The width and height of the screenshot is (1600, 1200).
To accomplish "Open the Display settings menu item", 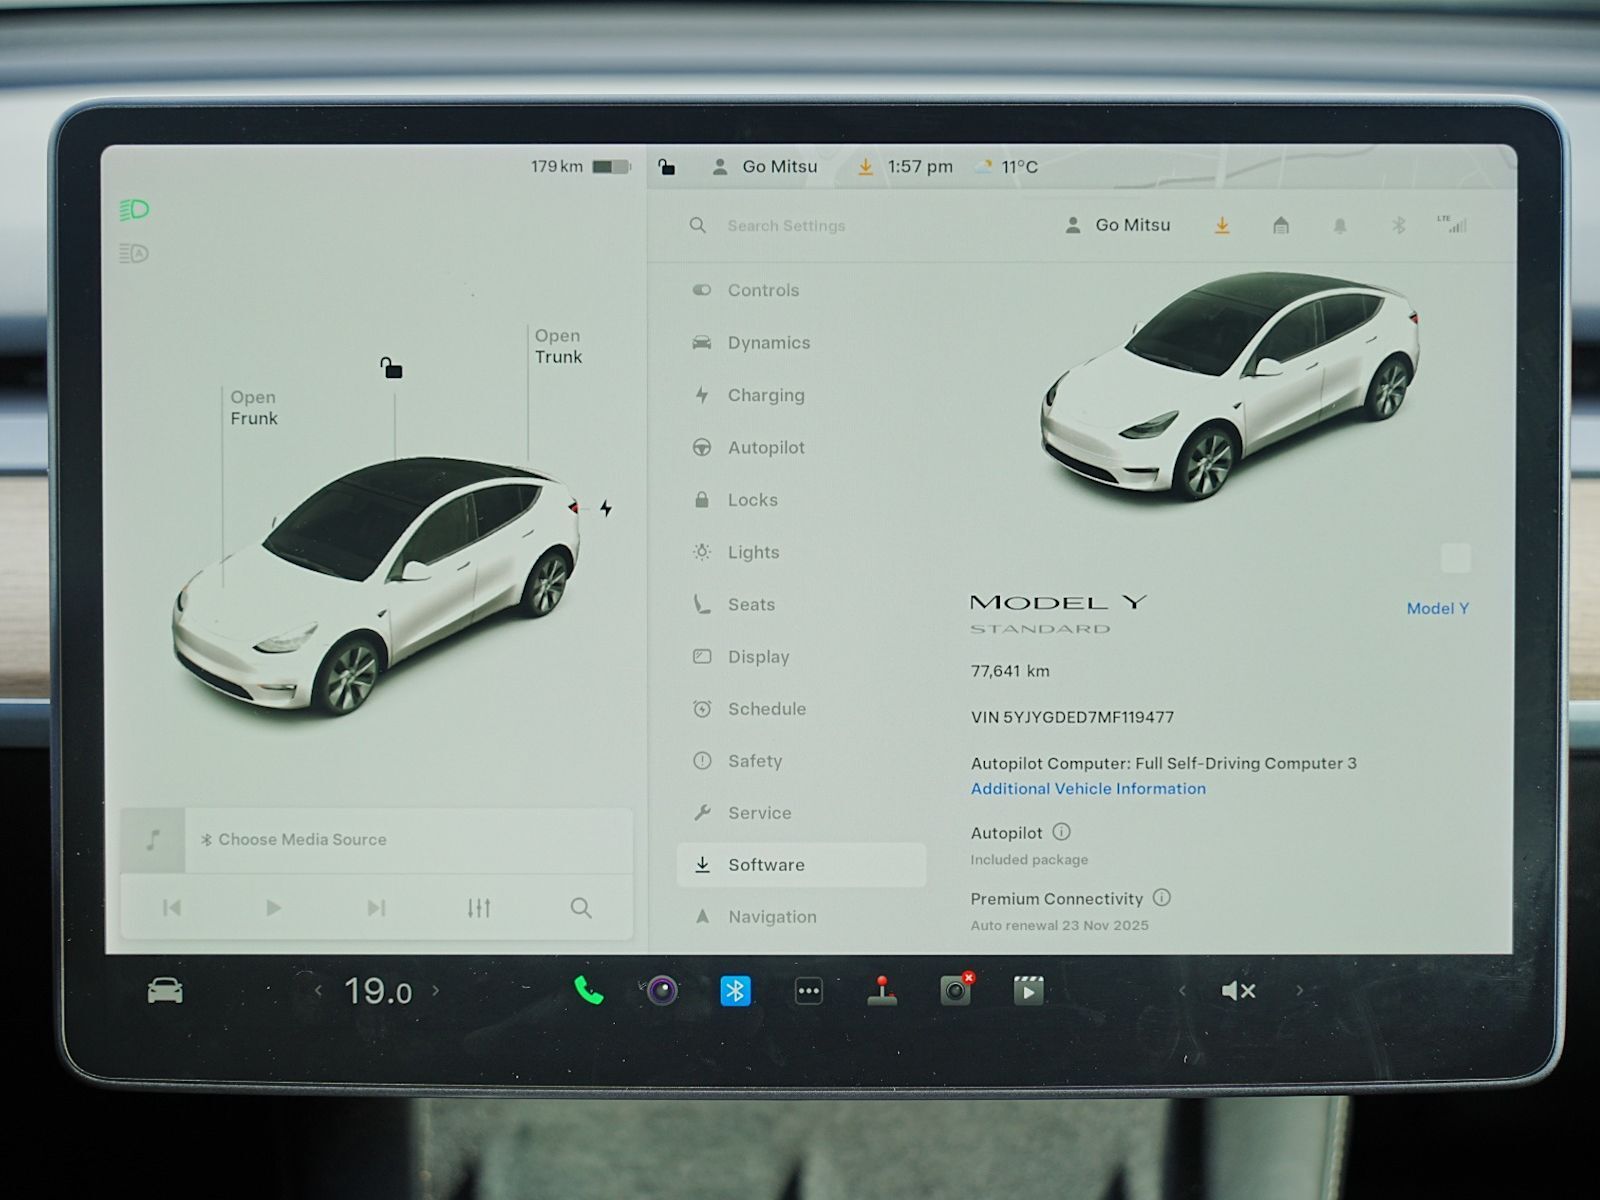I will coord(758,657).
